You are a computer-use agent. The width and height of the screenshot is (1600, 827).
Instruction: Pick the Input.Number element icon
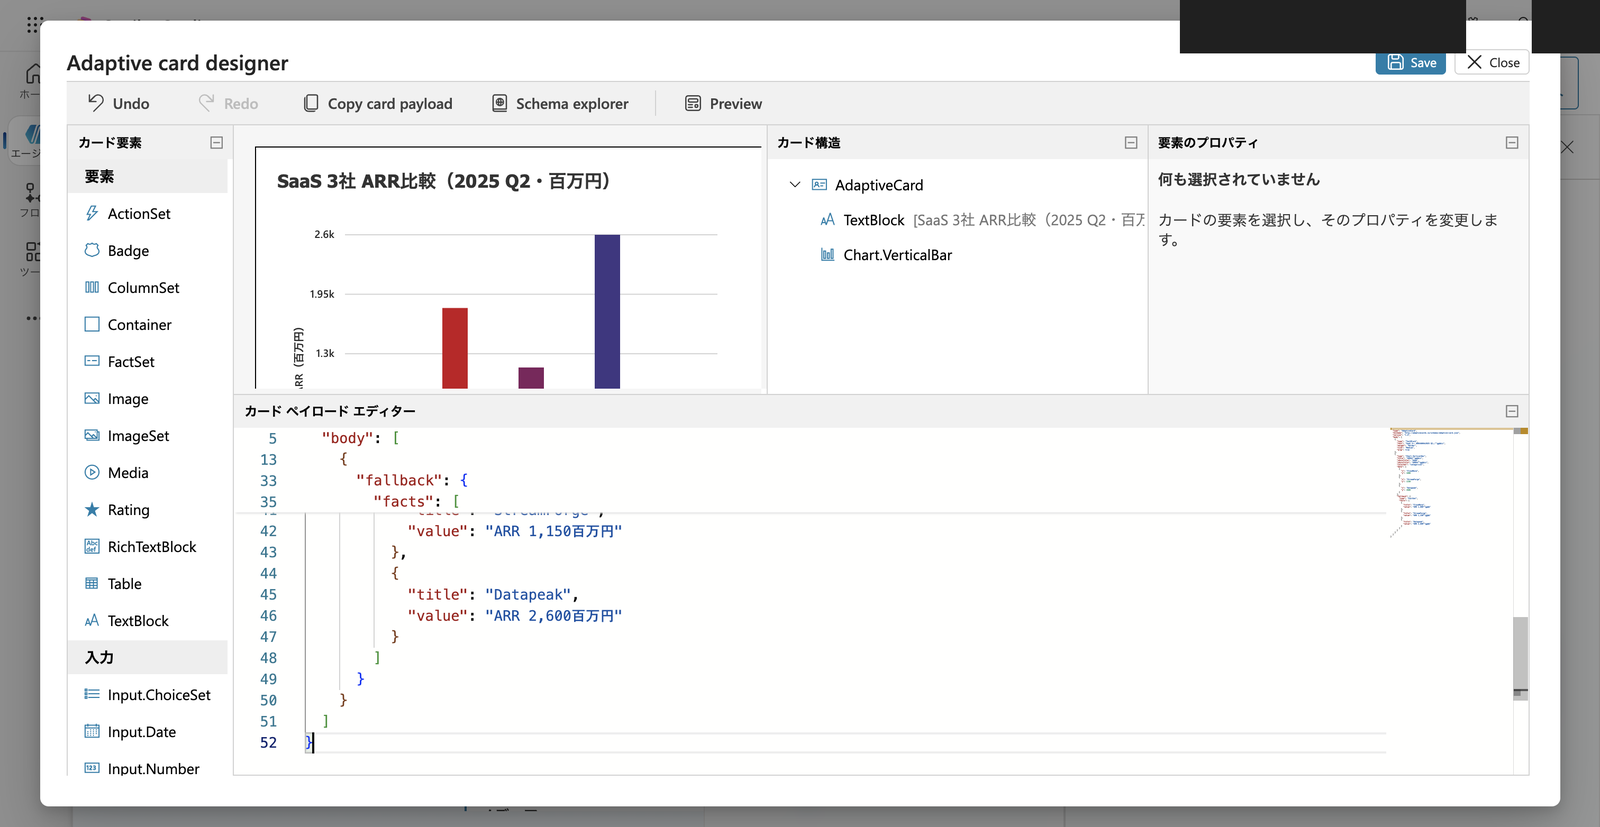tap(92, 768)
